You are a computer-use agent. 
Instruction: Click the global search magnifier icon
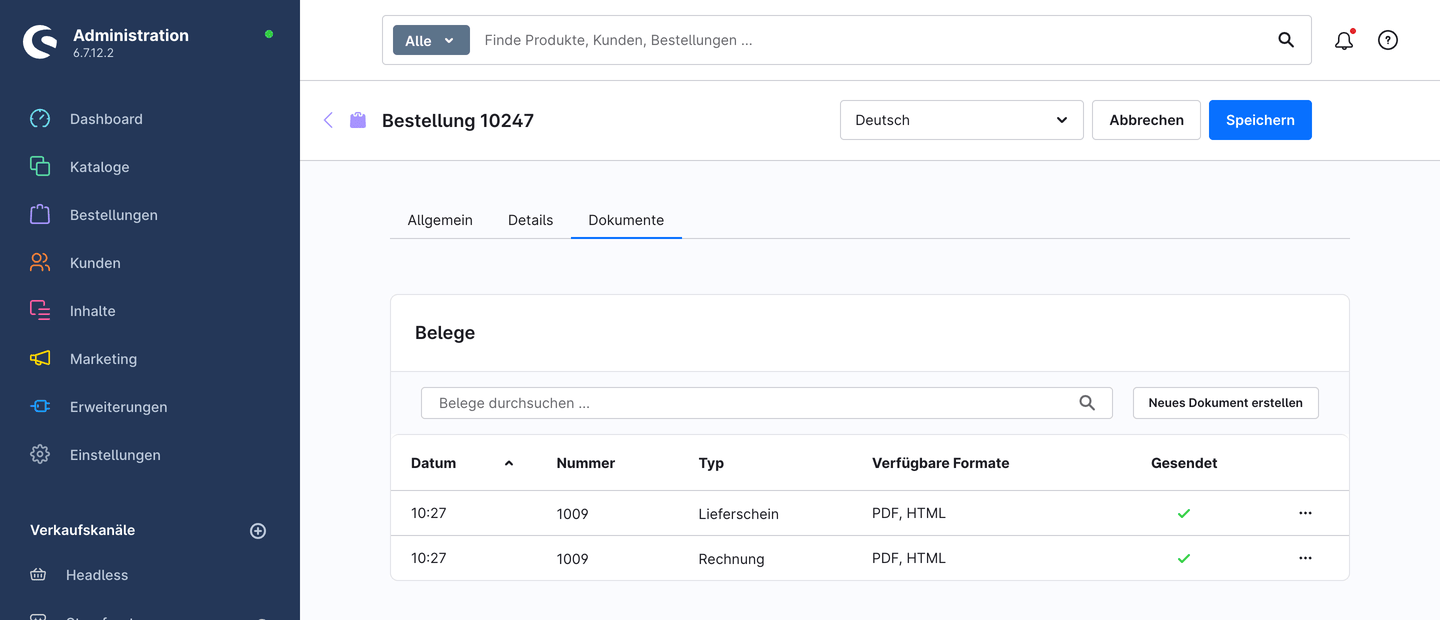pyautogui.click(x=1286, y=40)
